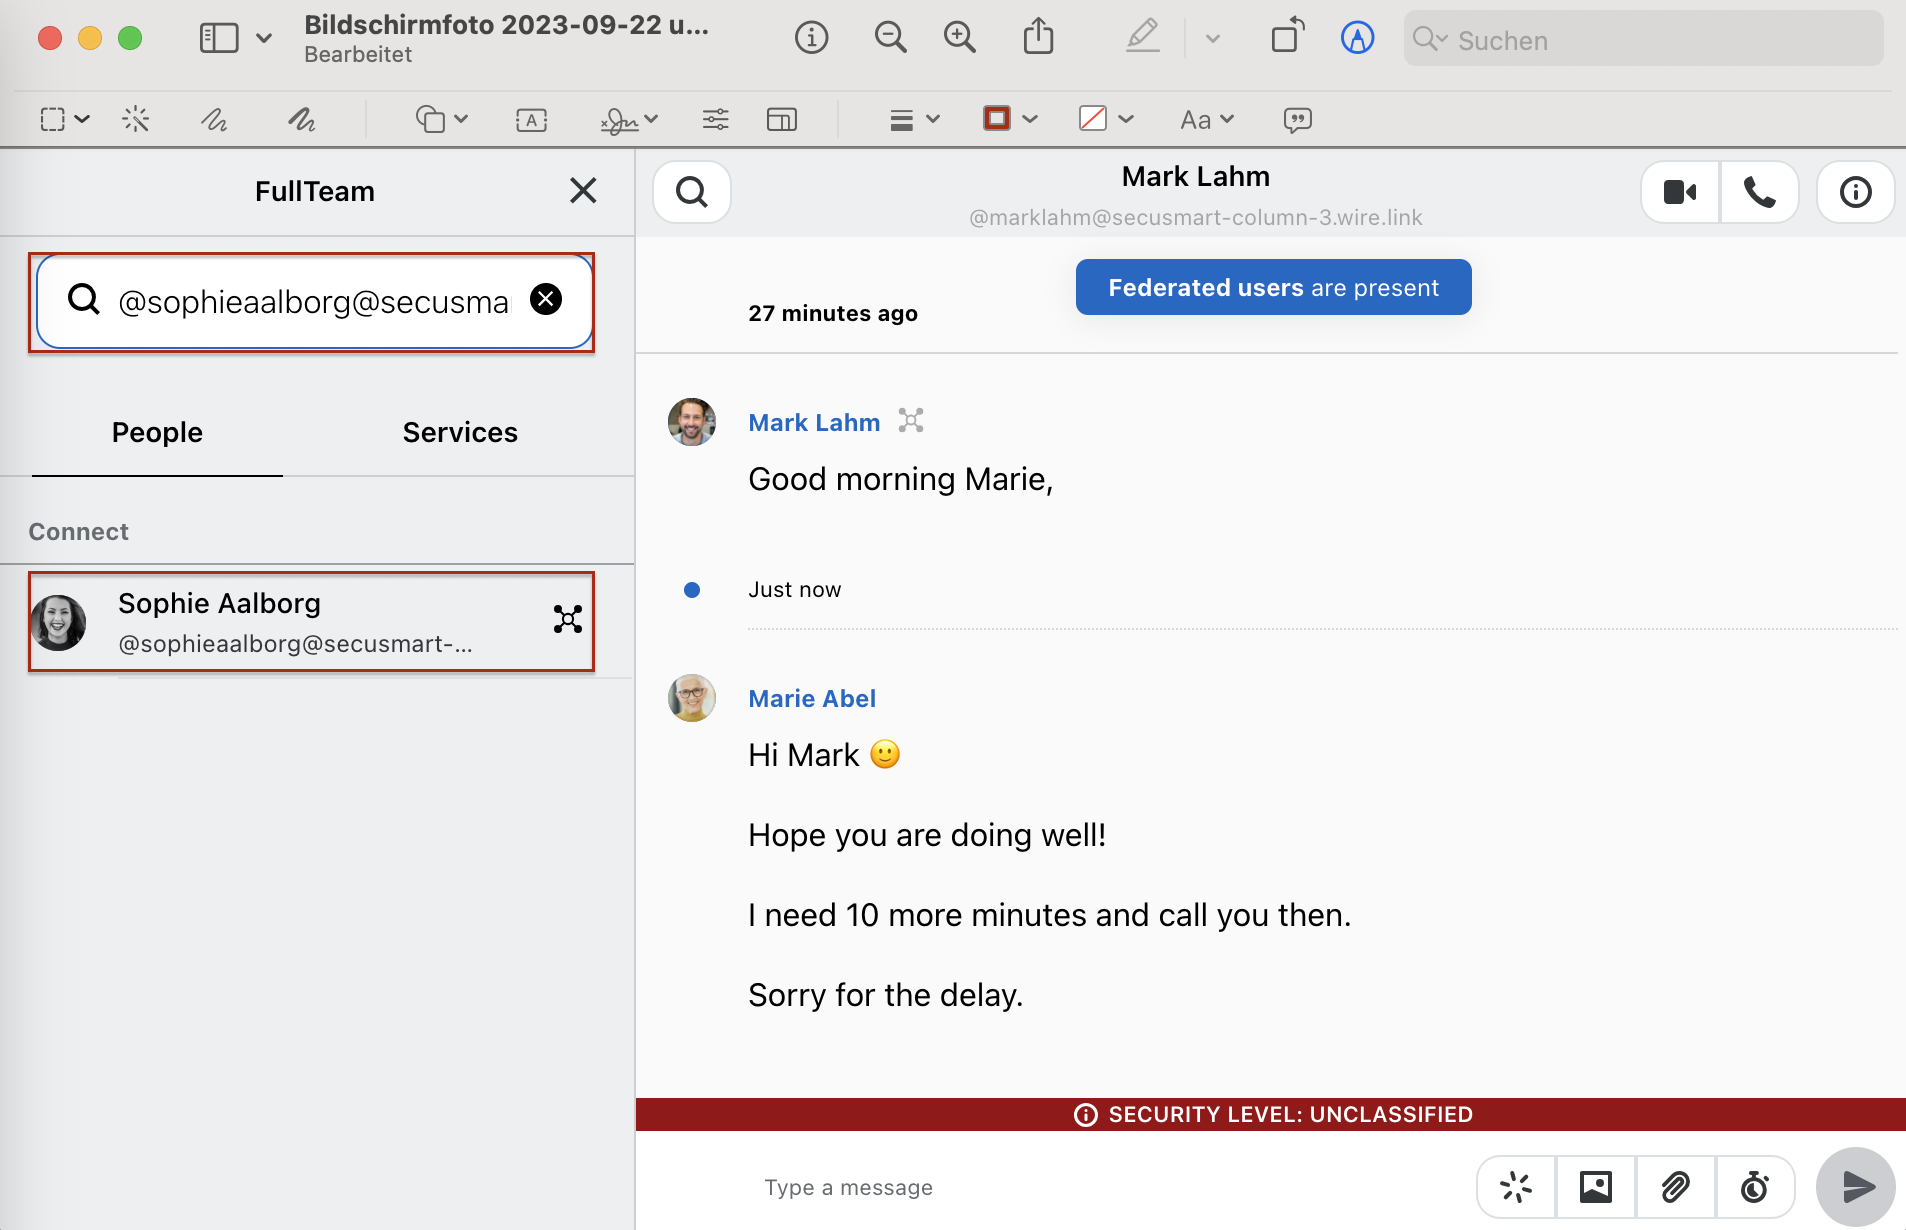Screen dimensions: 1906x1230
Task: Send a ping with the ping icon
Action: click(x=1516, y=1187)
